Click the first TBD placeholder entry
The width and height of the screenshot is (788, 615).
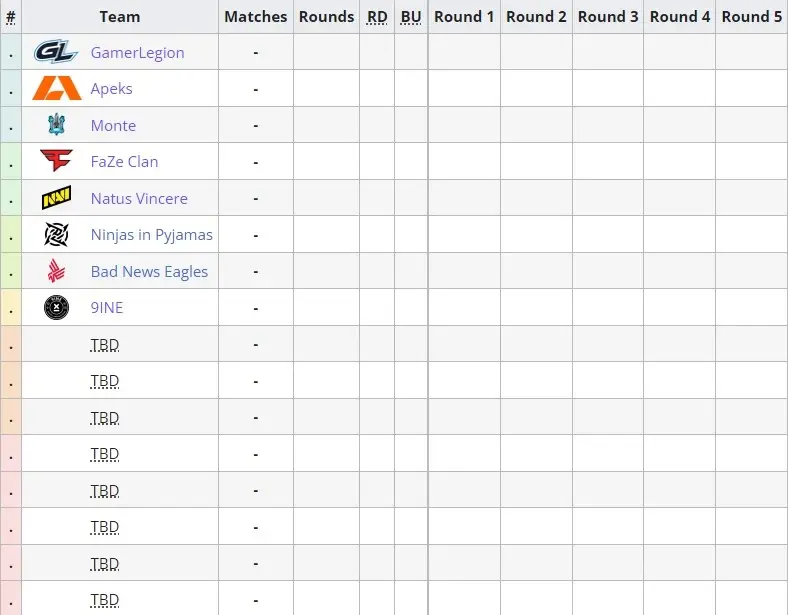pos(105,345)
